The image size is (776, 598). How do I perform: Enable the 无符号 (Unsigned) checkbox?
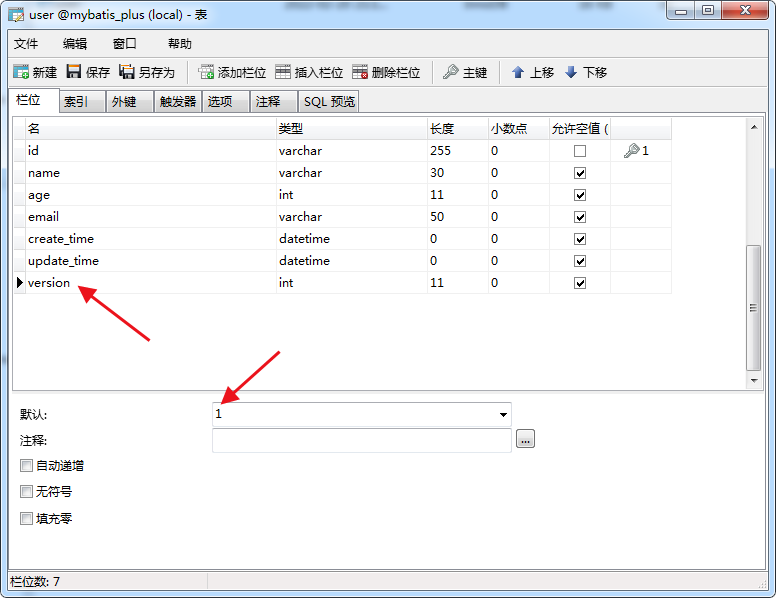(x=26, y=492)
